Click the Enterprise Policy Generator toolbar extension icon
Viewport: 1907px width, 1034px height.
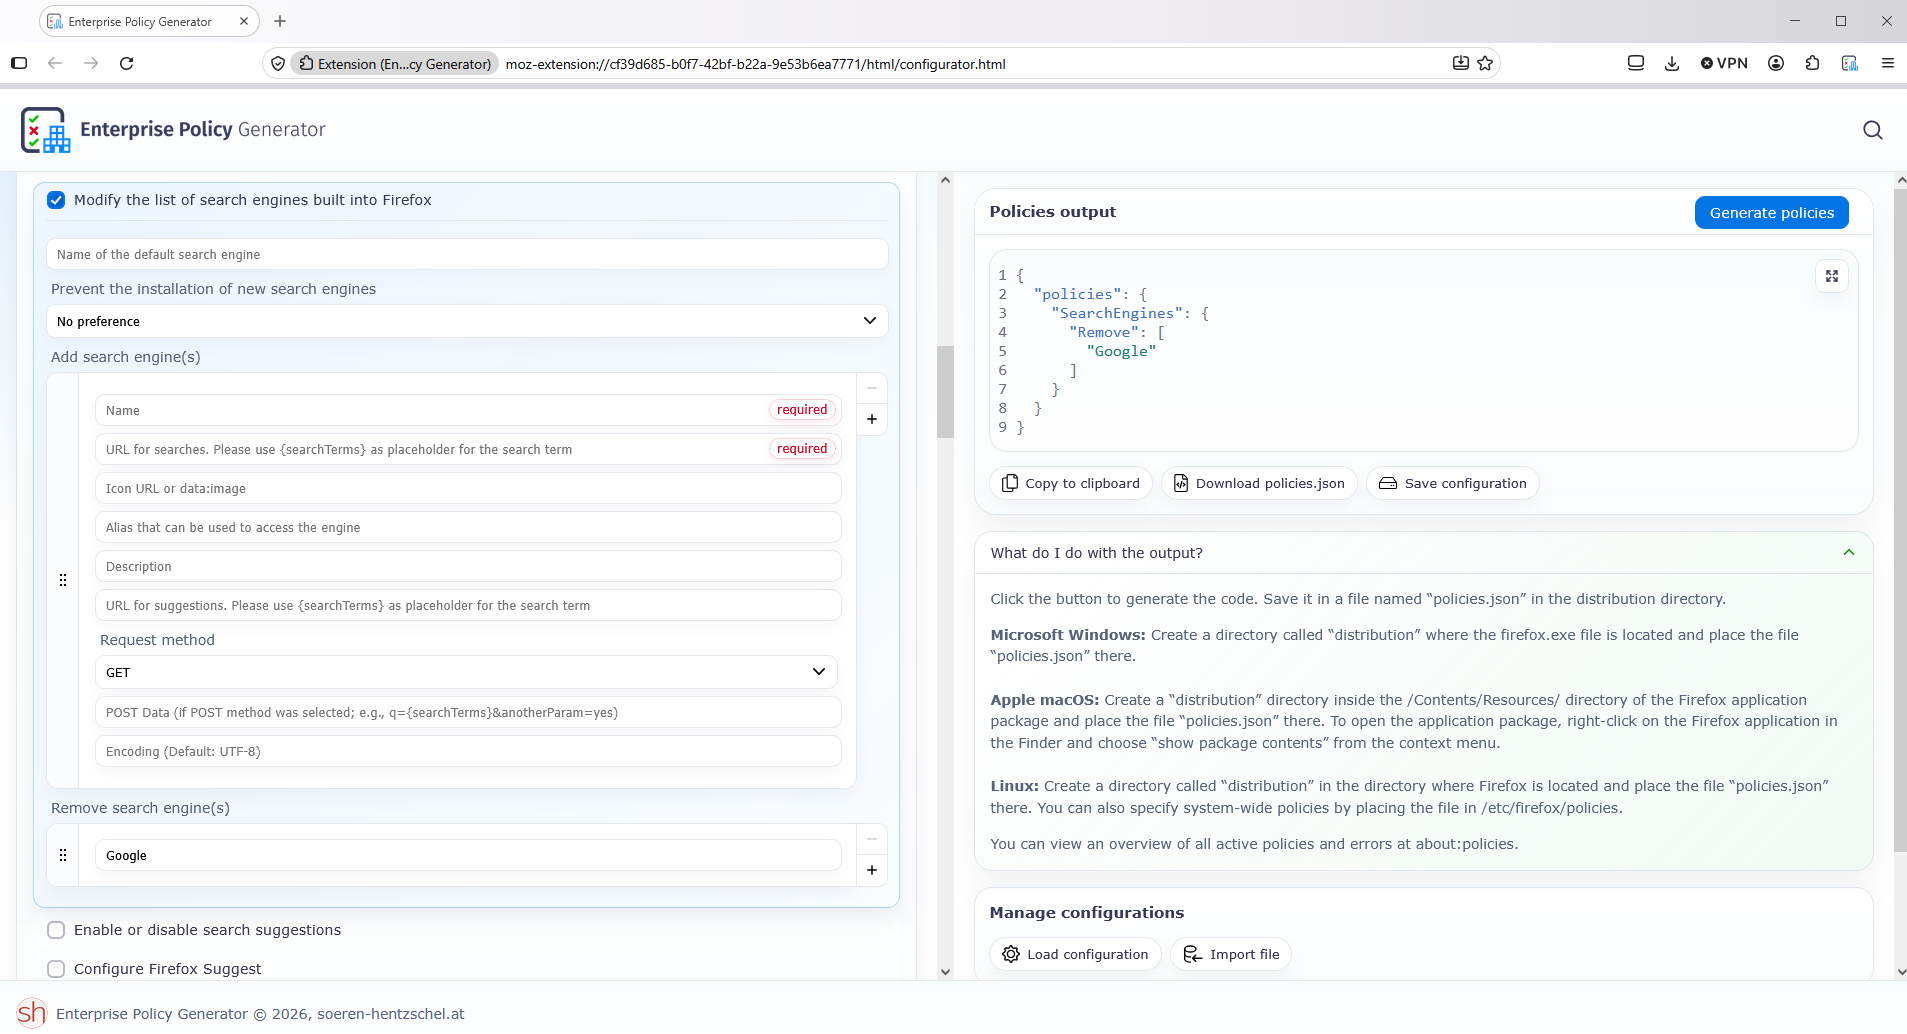pos(1850,63)
